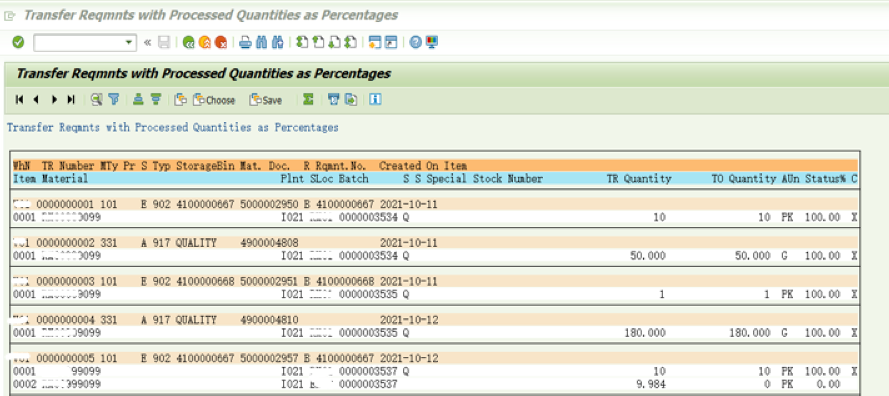Click the red Cancel icon
This screenshot has width=889, height=396.
tap(221, 43)
